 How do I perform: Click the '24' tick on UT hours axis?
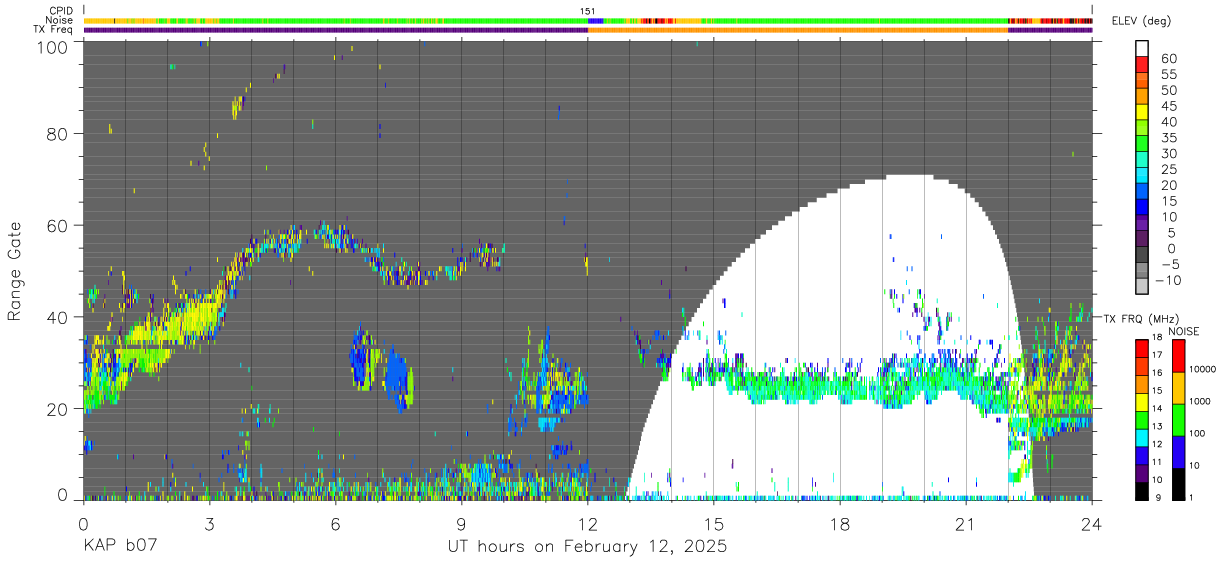tap(1092, 524)
